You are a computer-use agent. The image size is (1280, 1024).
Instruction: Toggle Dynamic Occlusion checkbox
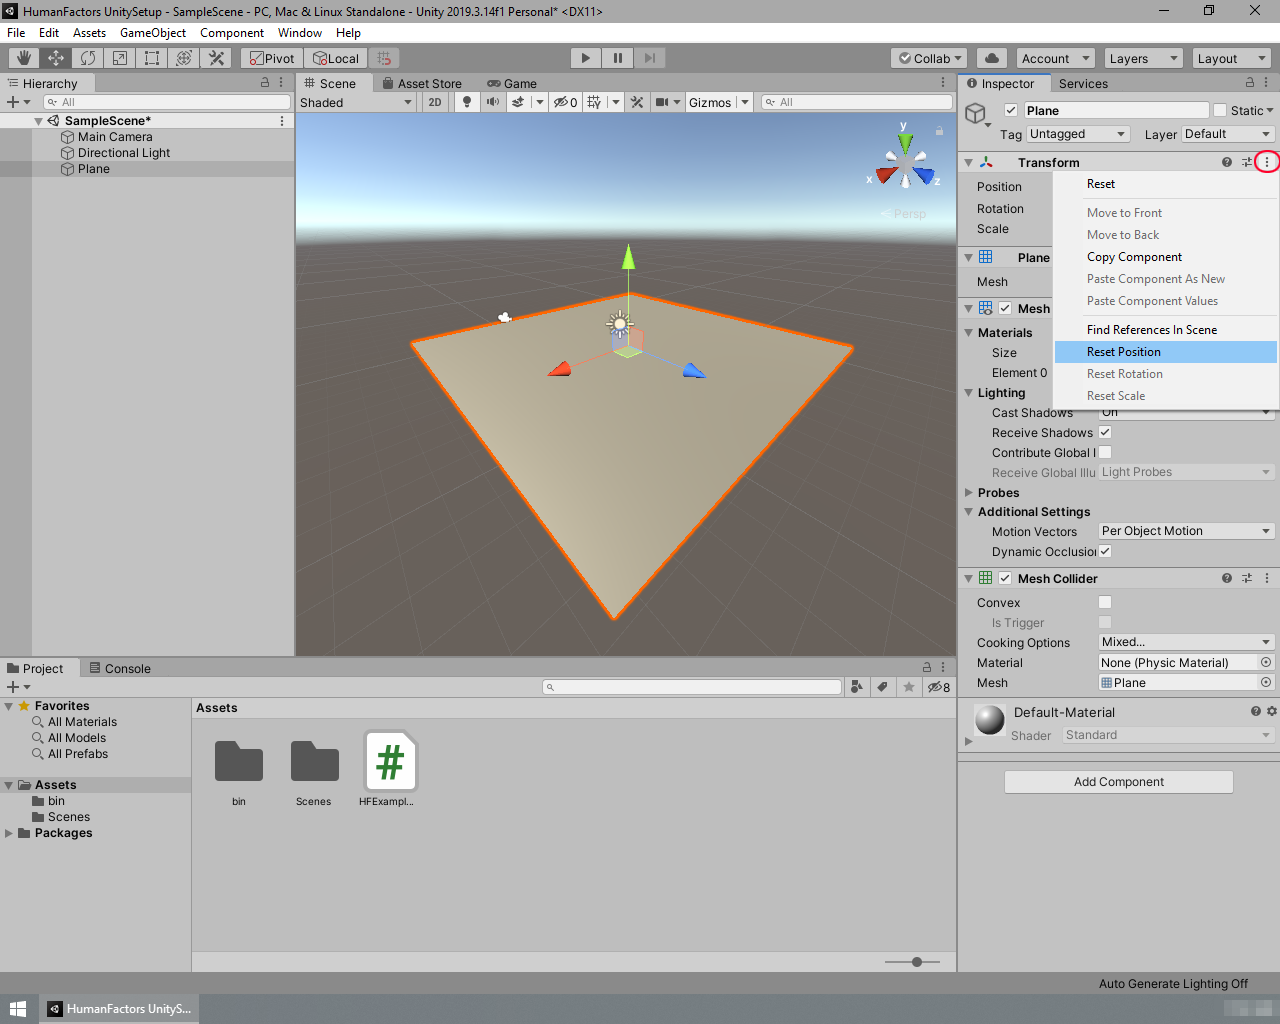coord(1105,551)
